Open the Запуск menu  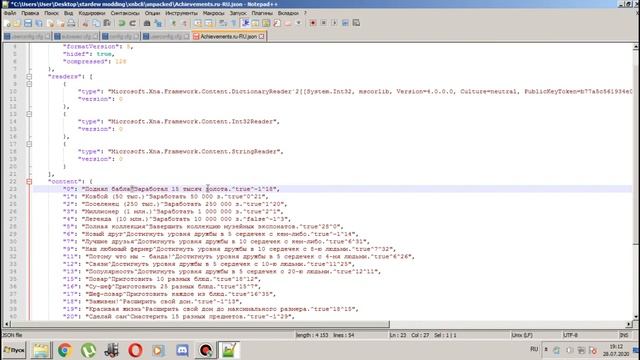click(238, 13)
